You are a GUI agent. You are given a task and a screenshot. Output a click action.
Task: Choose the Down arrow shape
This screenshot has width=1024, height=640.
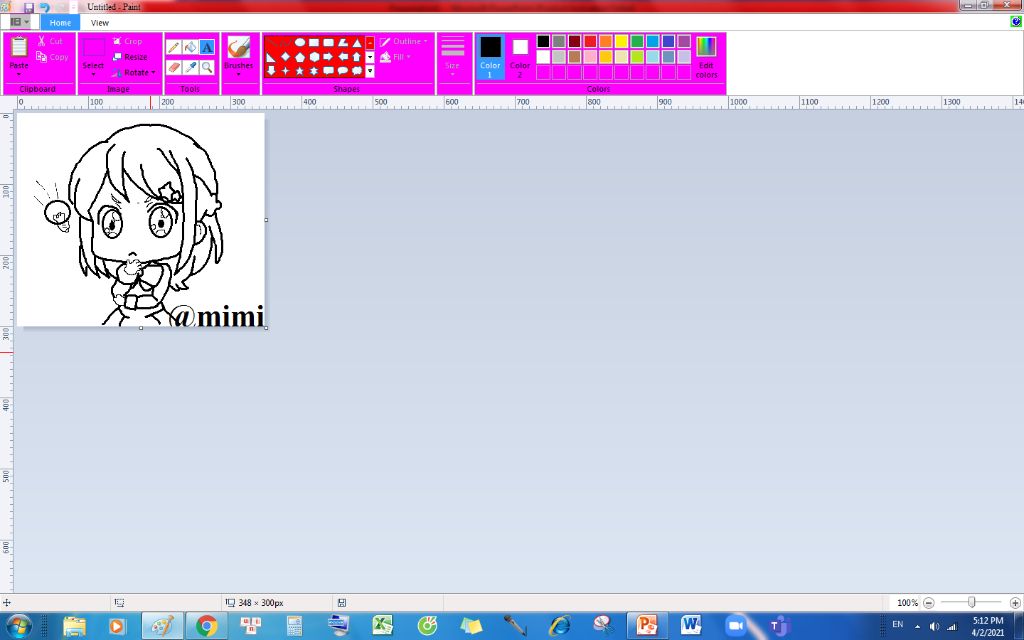pyautogui.click(x=271, y=71)
